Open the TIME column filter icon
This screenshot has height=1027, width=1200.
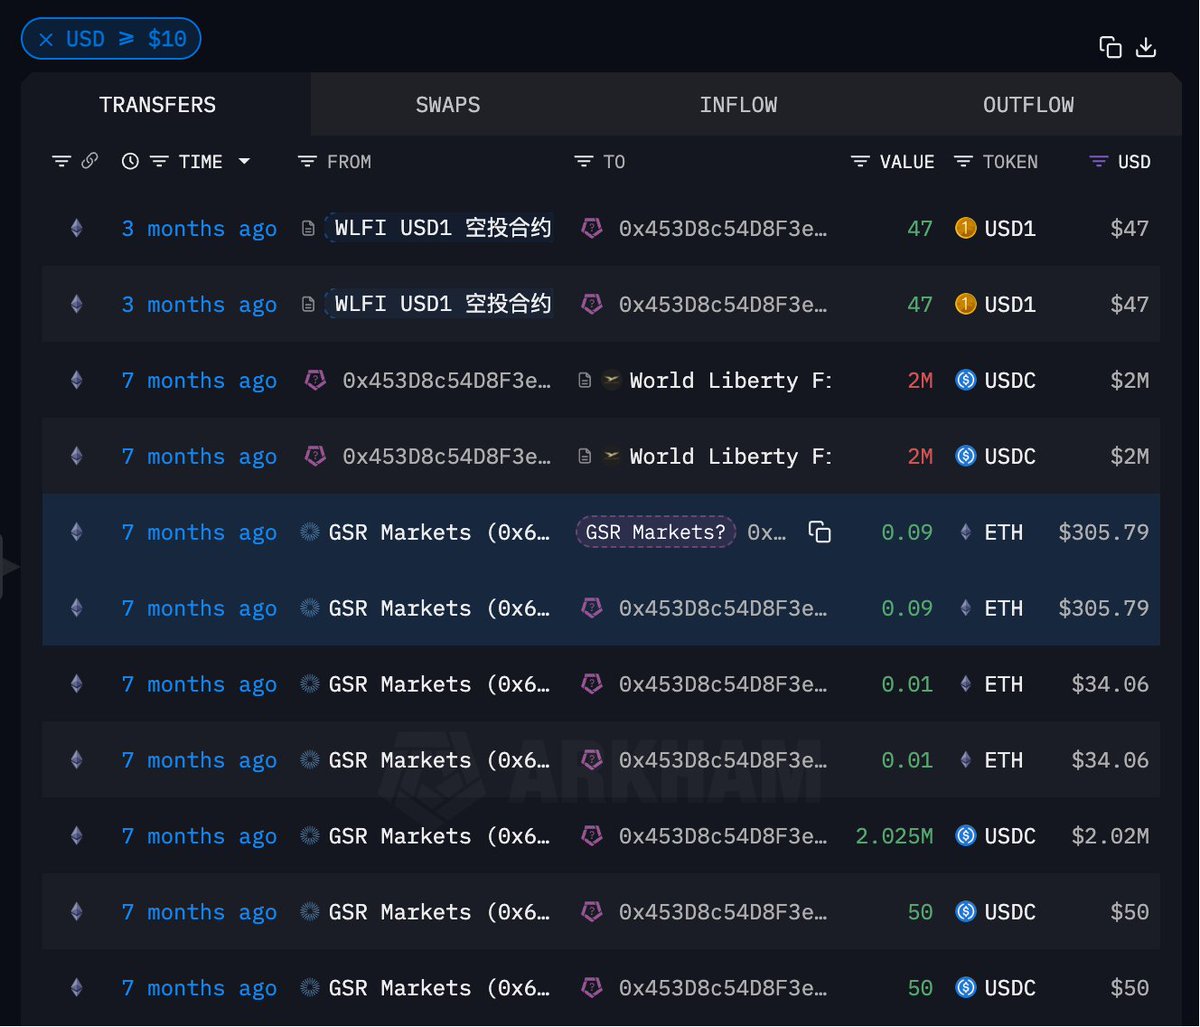tap(159, 161)
